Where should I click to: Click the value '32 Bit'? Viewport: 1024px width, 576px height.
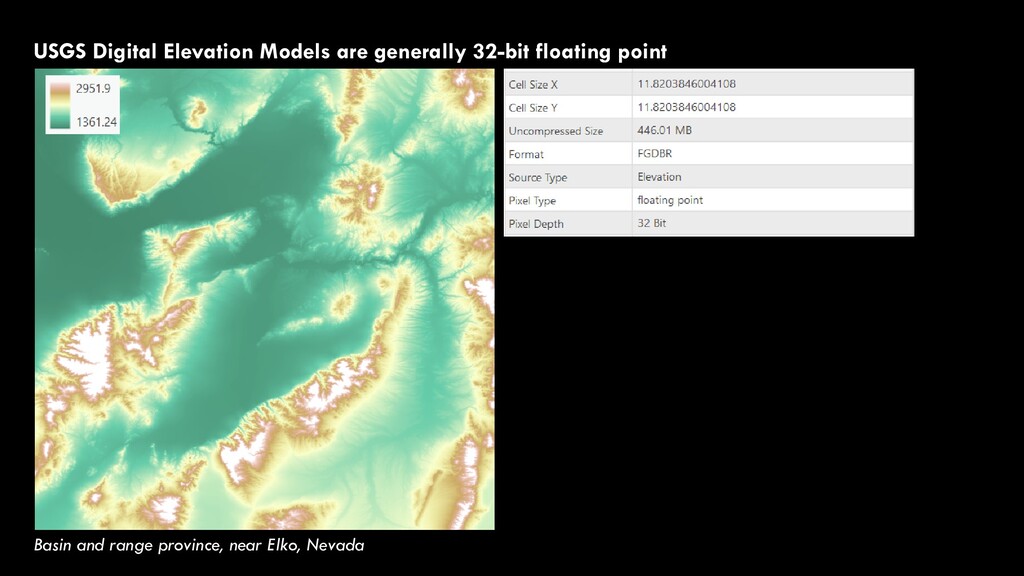pos(652,223)
